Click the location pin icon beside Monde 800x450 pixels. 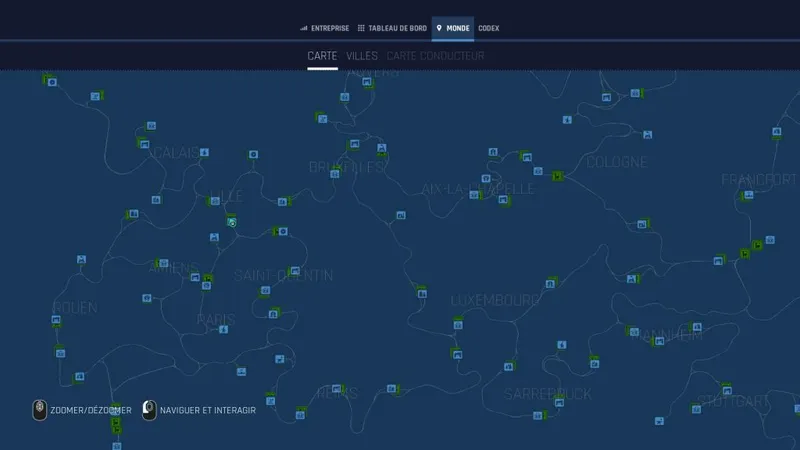pos(439,28)
